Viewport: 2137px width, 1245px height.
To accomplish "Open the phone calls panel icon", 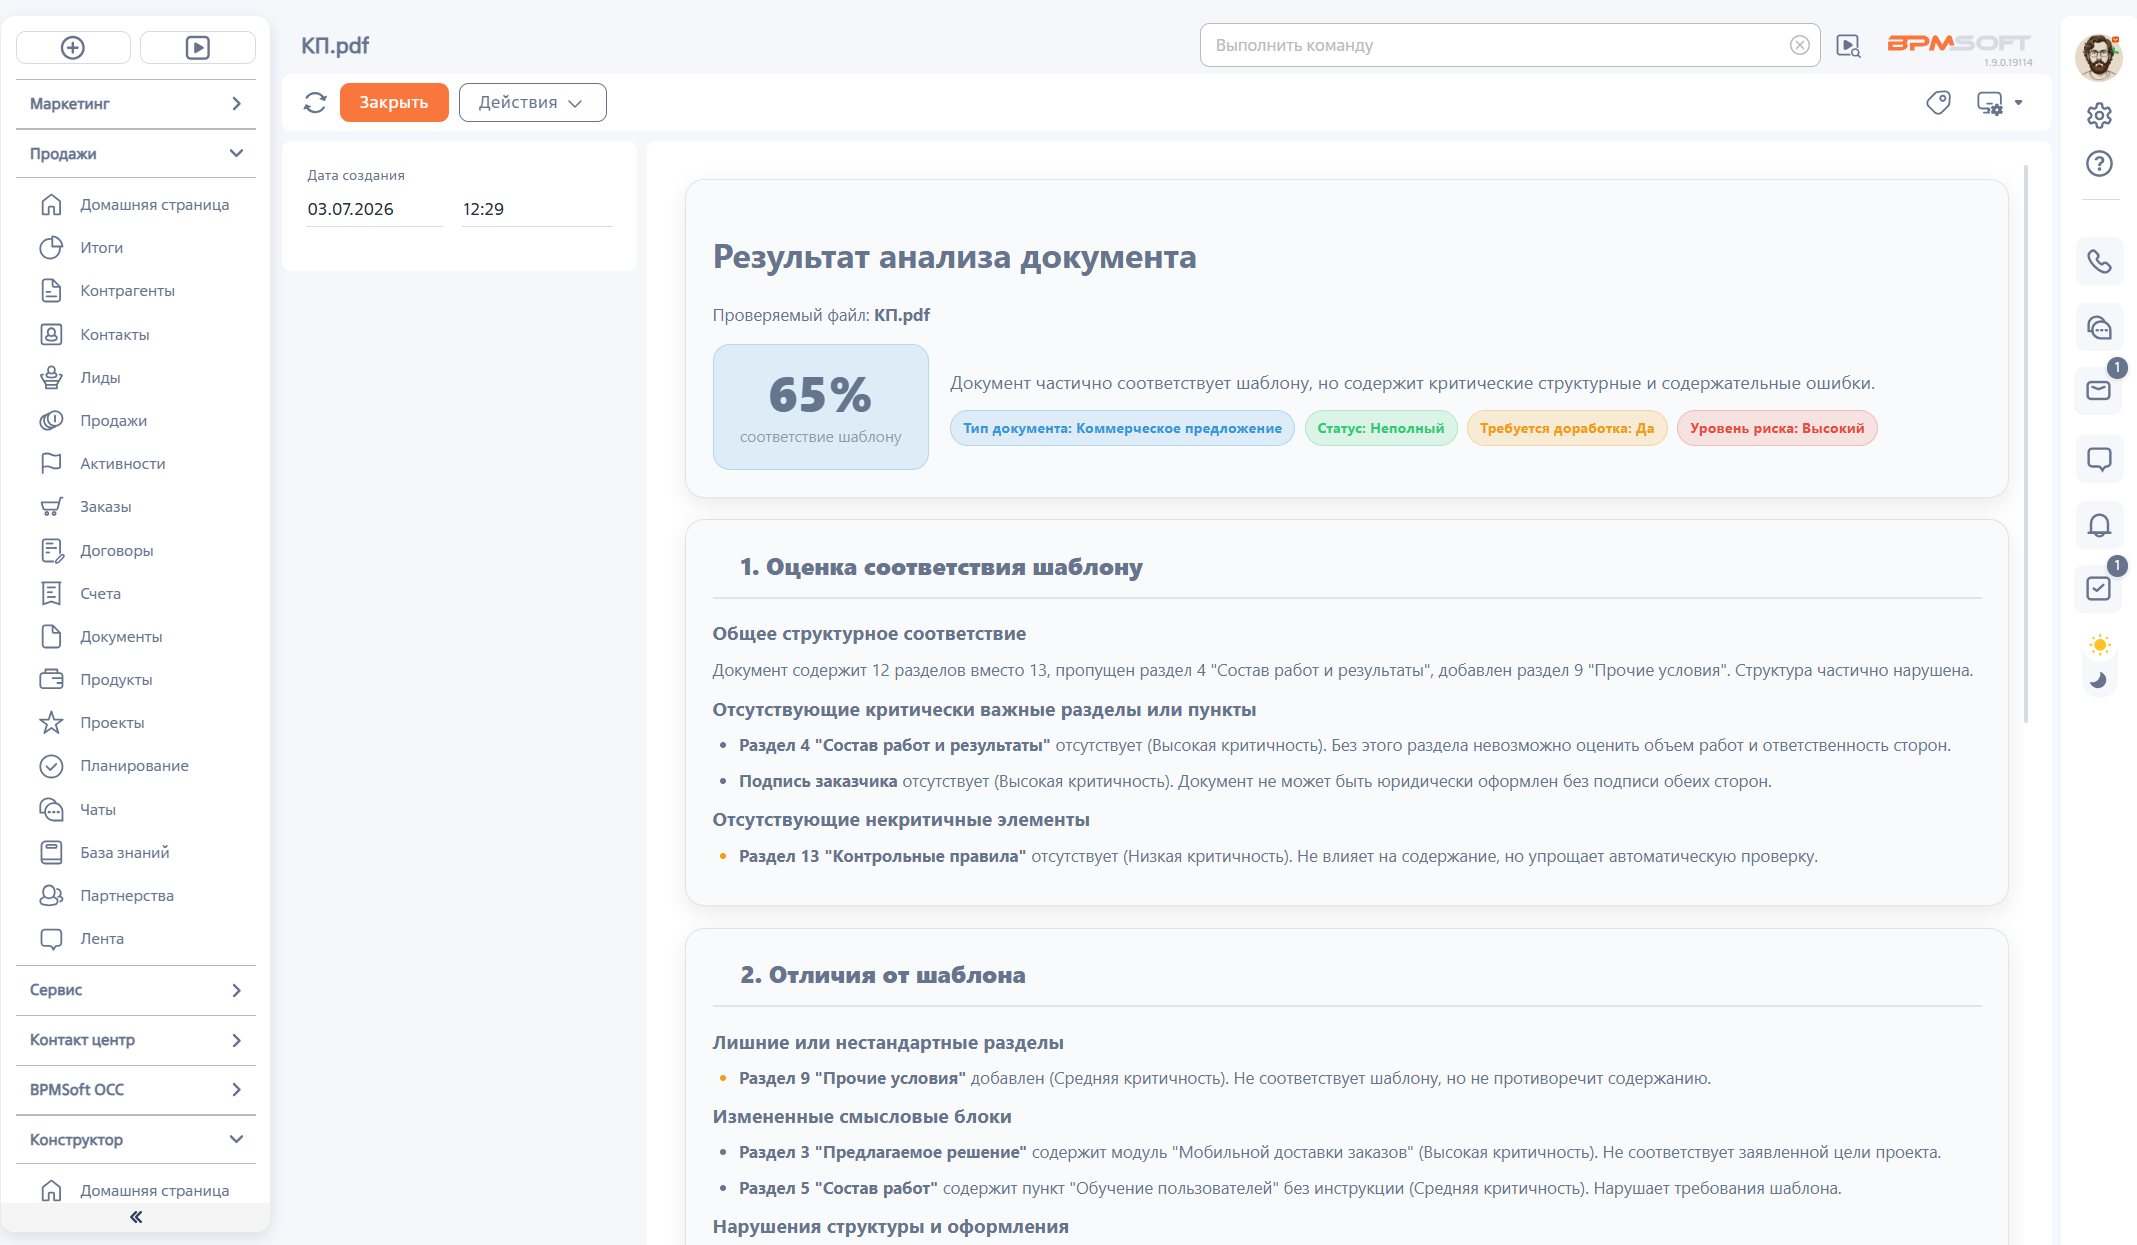I will coord(2099,262).
